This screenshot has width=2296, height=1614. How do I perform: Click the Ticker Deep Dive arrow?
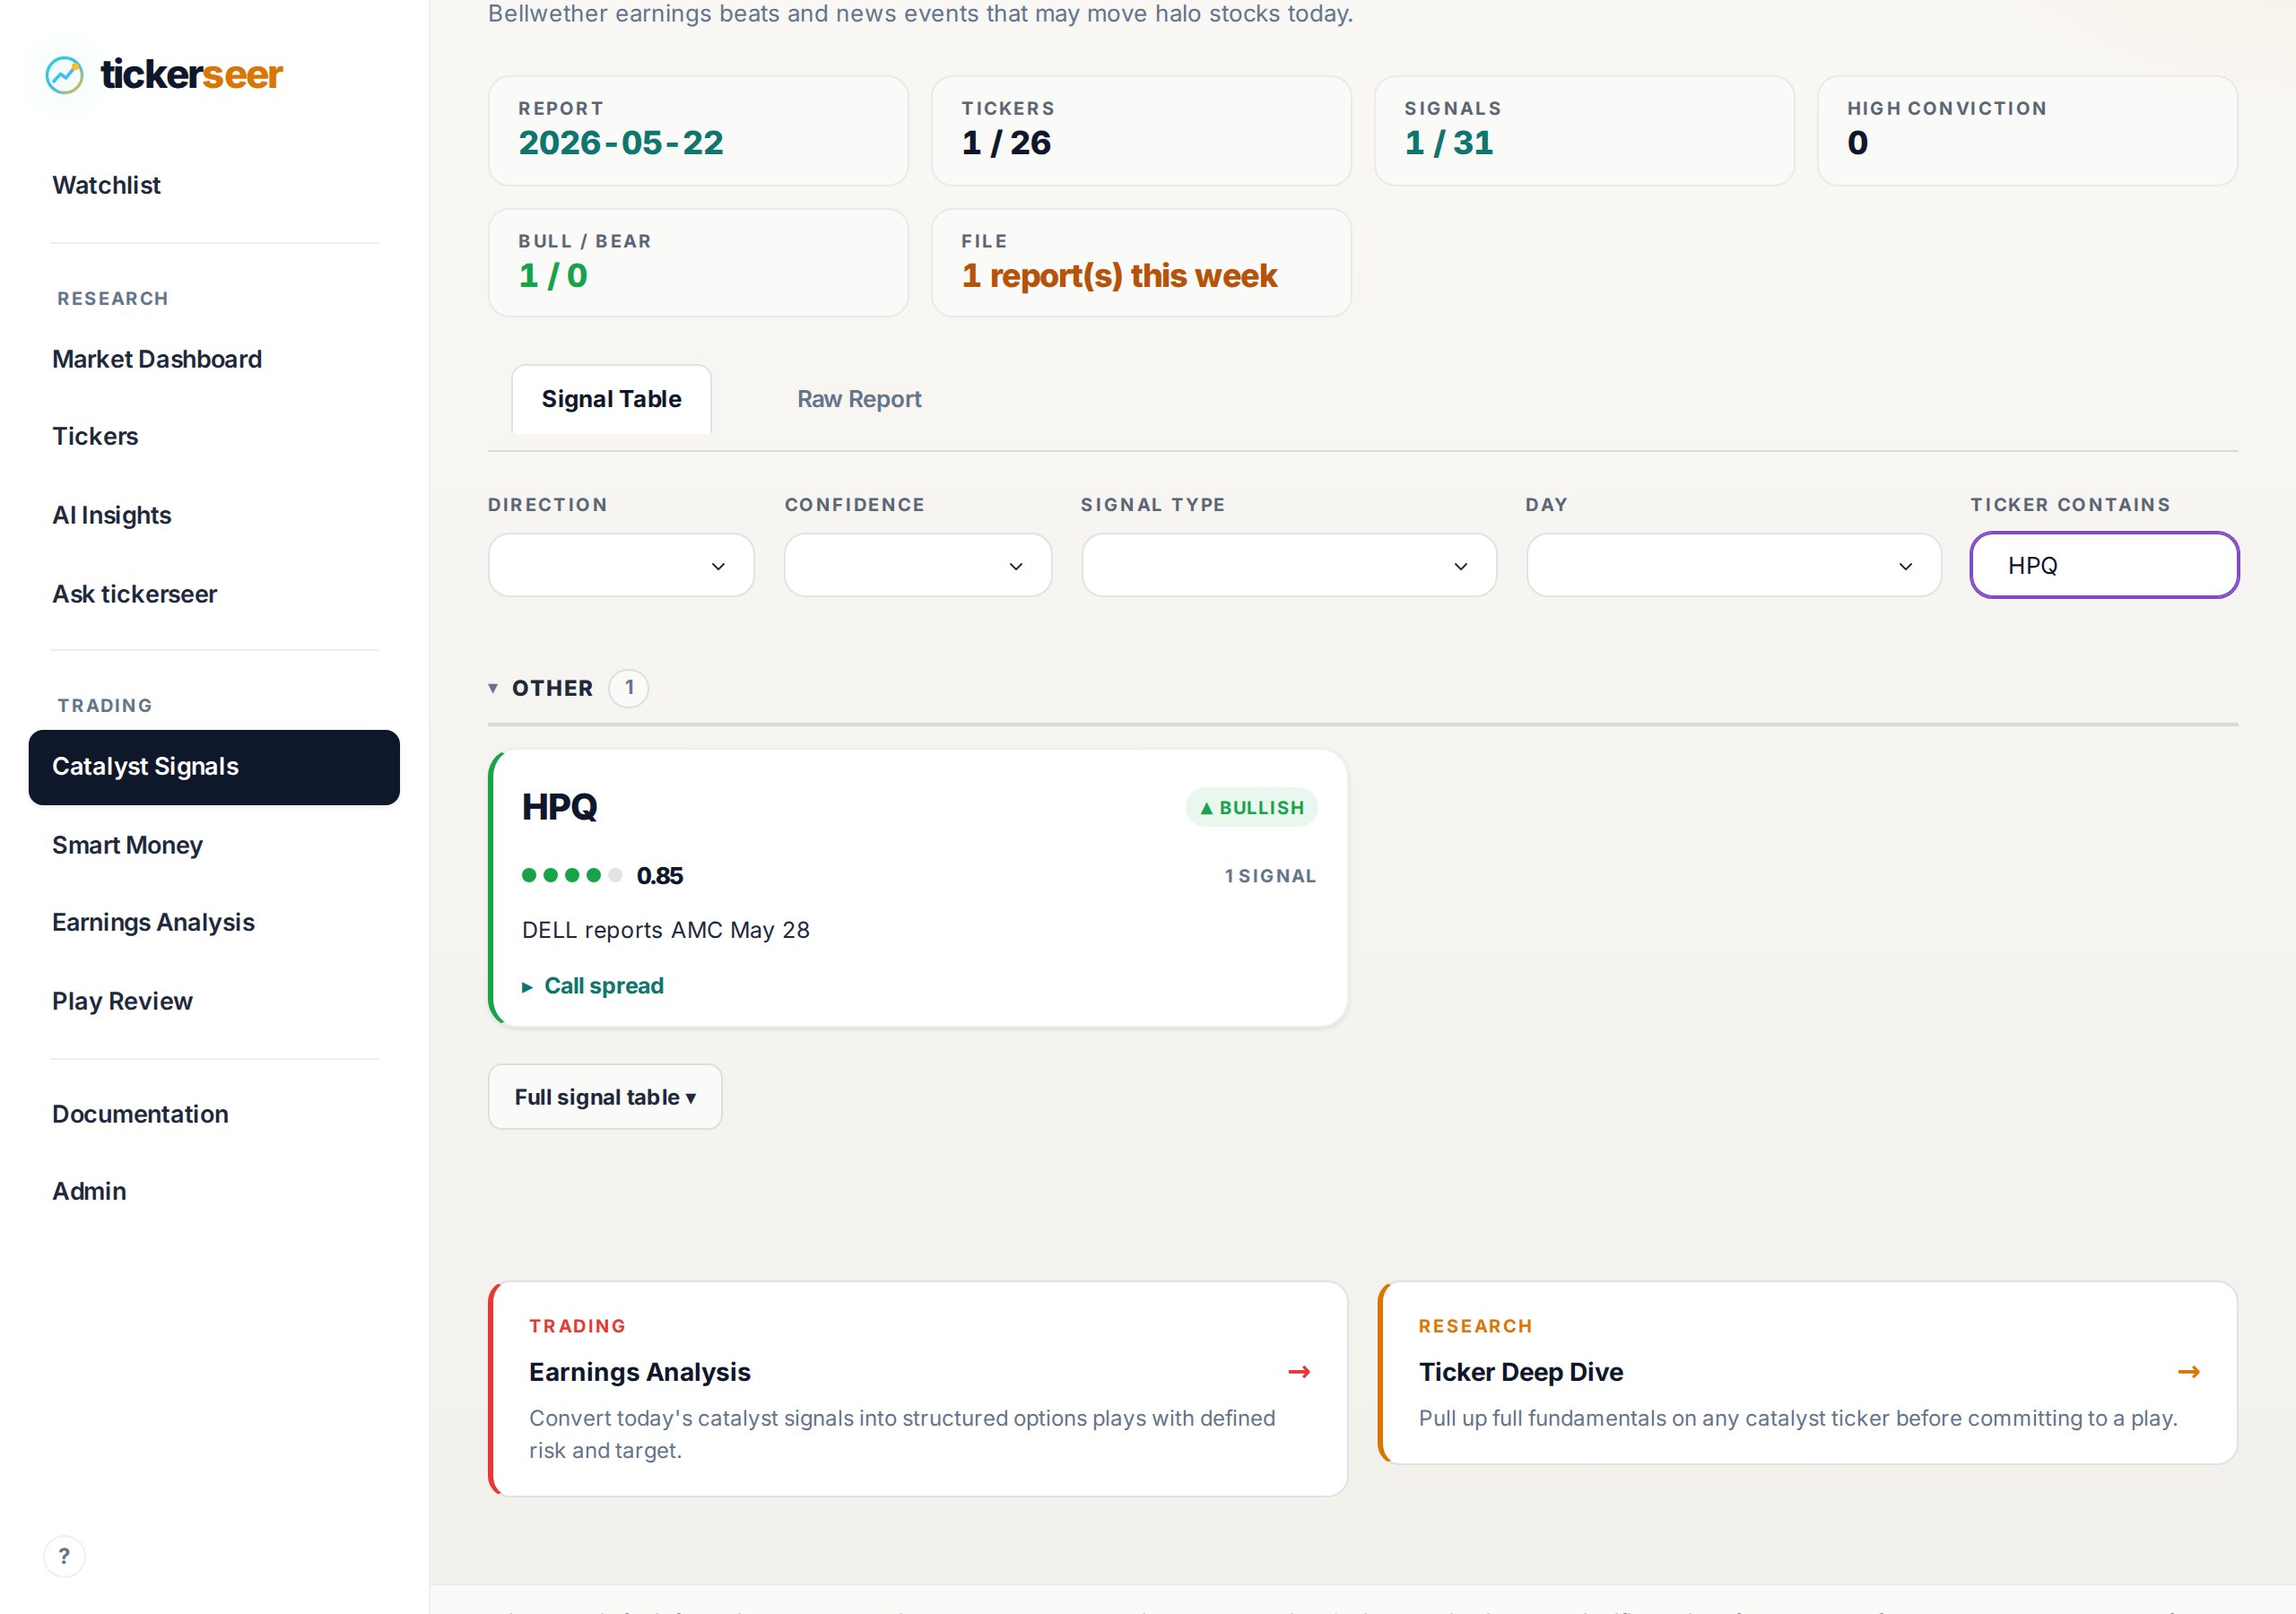[2188, 1372]
